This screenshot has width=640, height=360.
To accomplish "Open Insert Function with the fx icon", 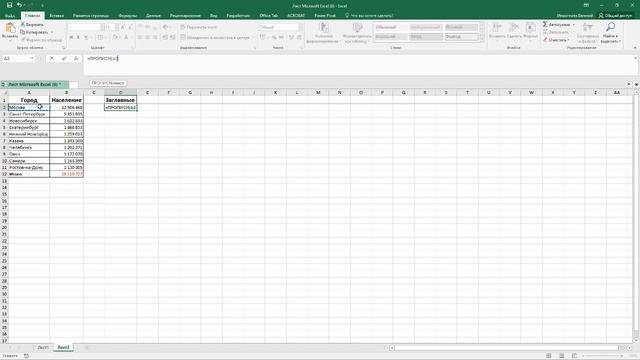I will point(76,58).
